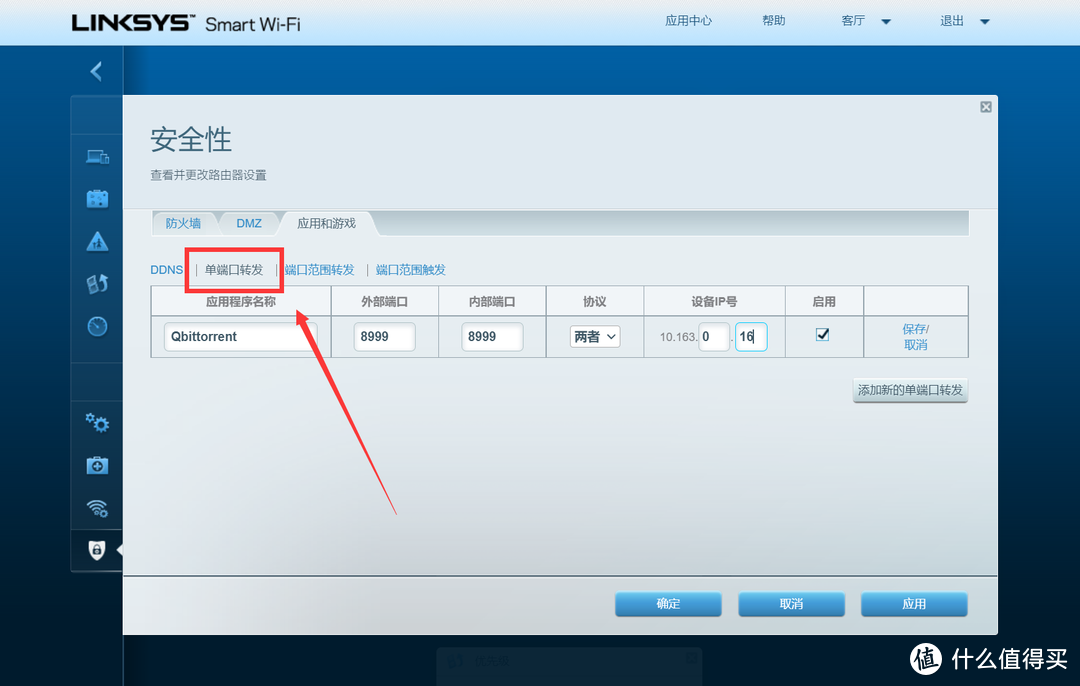Screen dimensions: 1080x686
Task: Open the Troubleshooting first-aid icon
Action: pyautogui.click(x=97, y=466)
